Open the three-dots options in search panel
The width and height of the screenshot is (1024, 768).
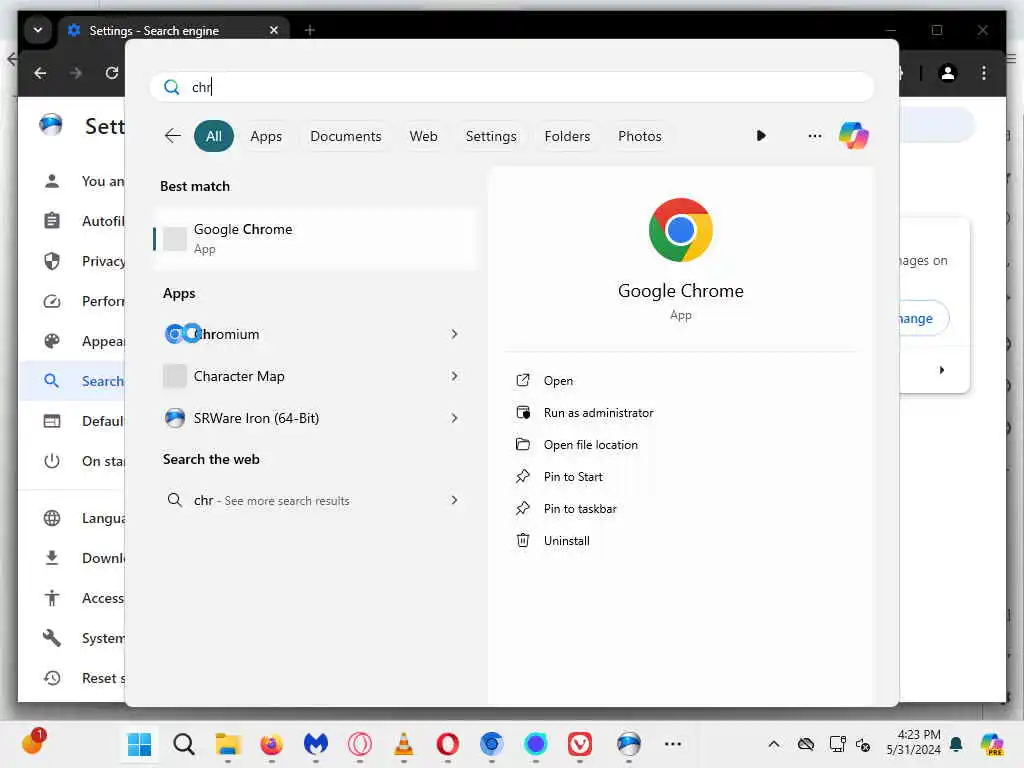pyautogui.click(x=814, y=136)
